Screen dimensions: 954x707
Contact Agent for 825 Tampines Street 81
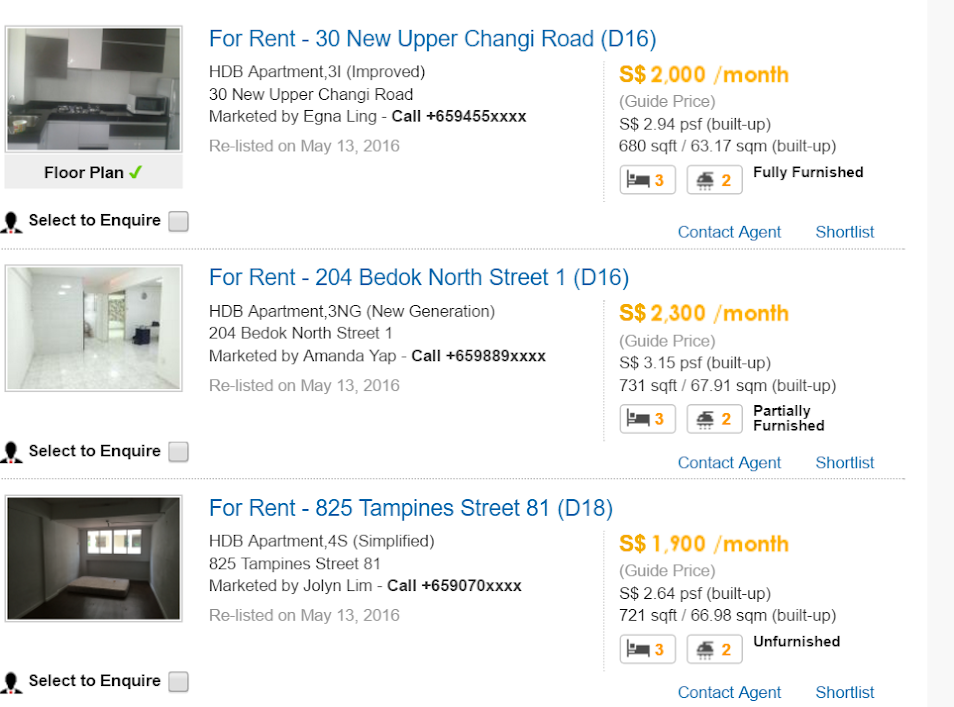pos(729,692)
